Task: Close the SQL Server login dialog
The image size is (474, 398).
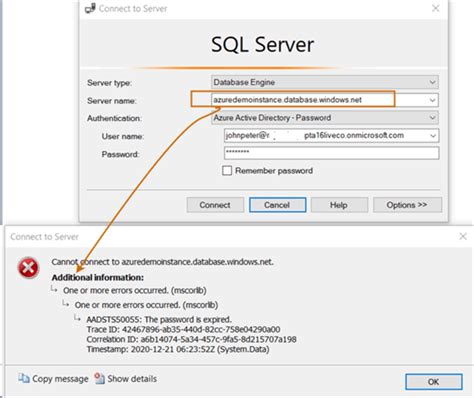Action: click(435, 8)
